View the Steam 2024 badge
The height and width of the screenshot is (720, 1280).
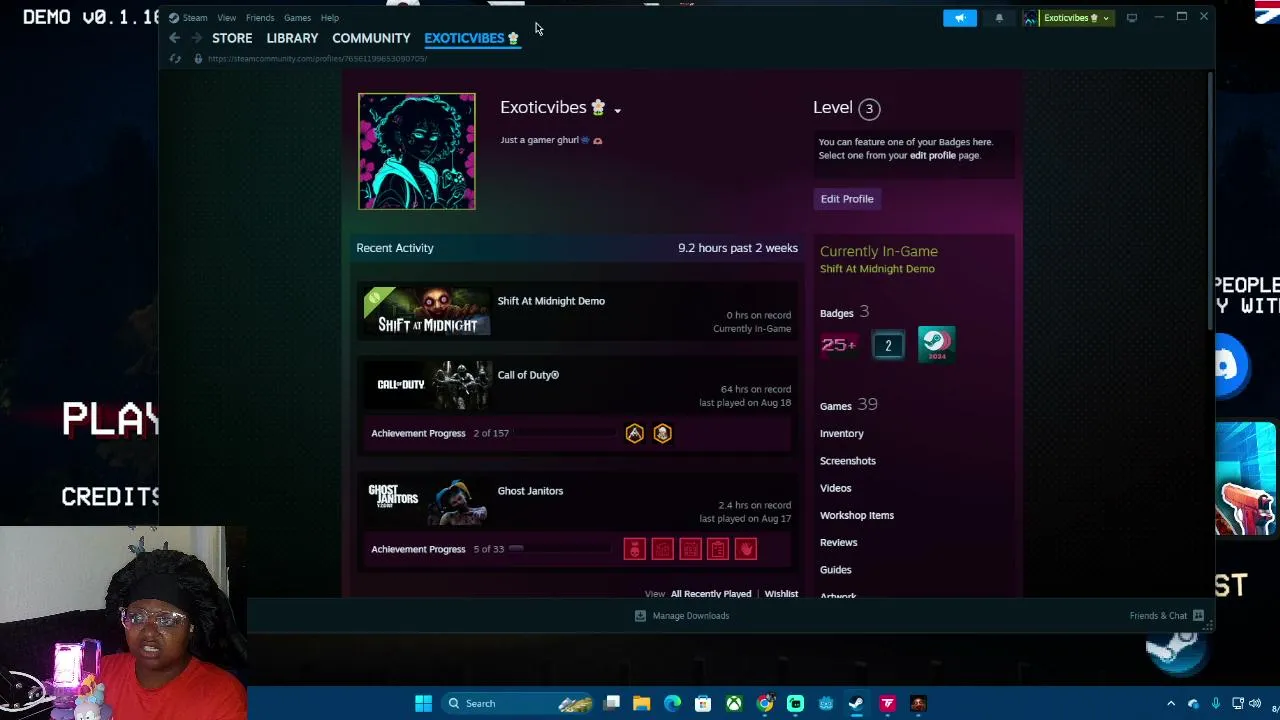936,344
